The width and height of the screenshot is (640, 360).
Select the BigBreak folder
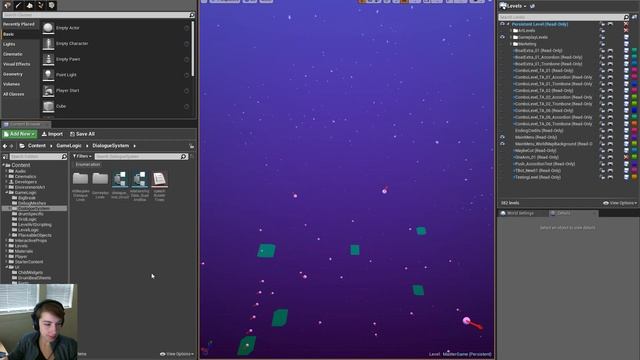pos(27,198)
